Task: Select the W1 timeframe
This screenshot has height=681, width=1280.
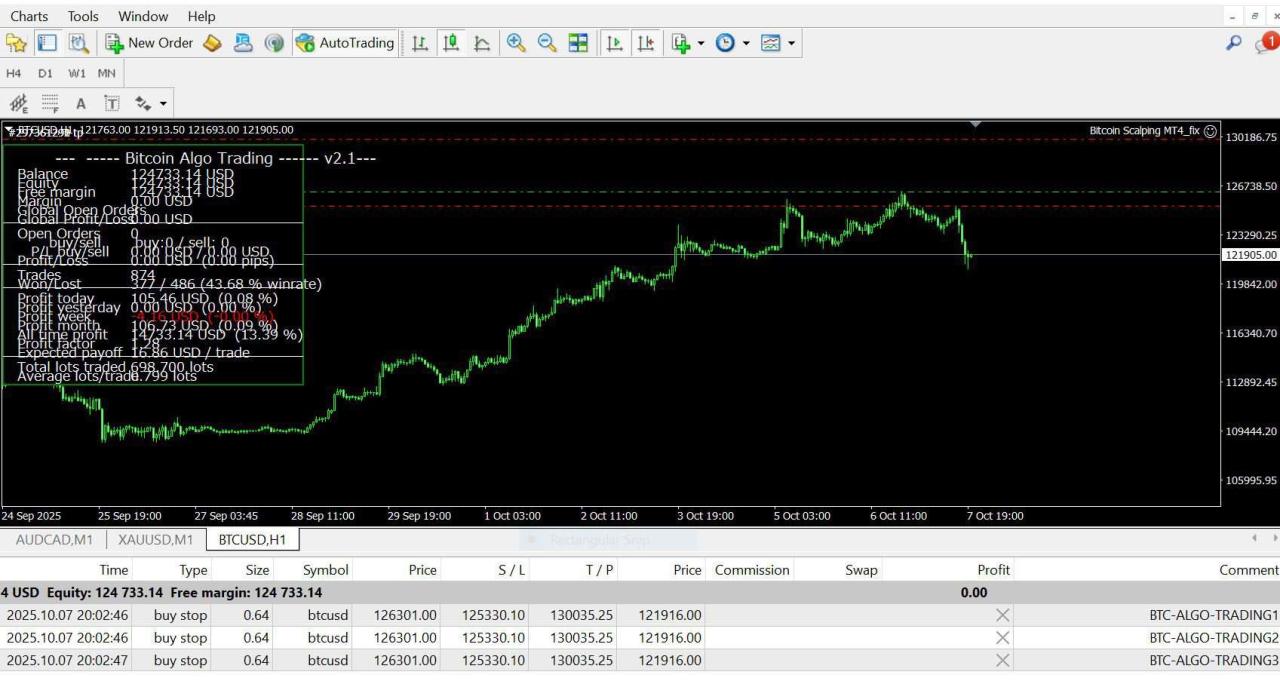Action: coord(76,73)
